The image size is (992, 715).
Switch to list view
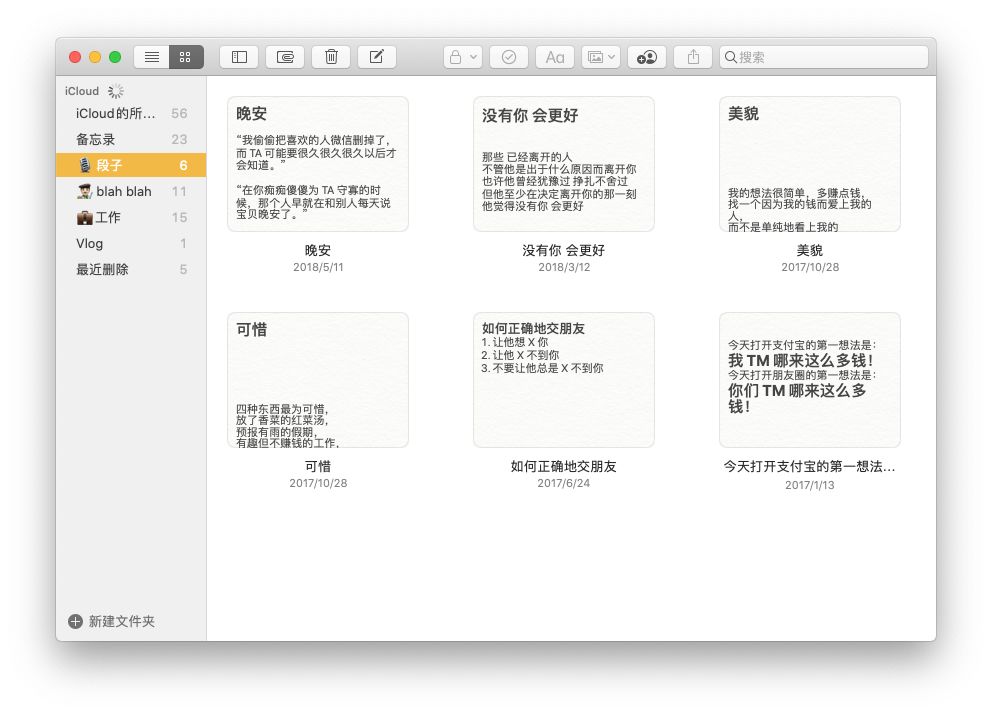click(x=152, y=57)
